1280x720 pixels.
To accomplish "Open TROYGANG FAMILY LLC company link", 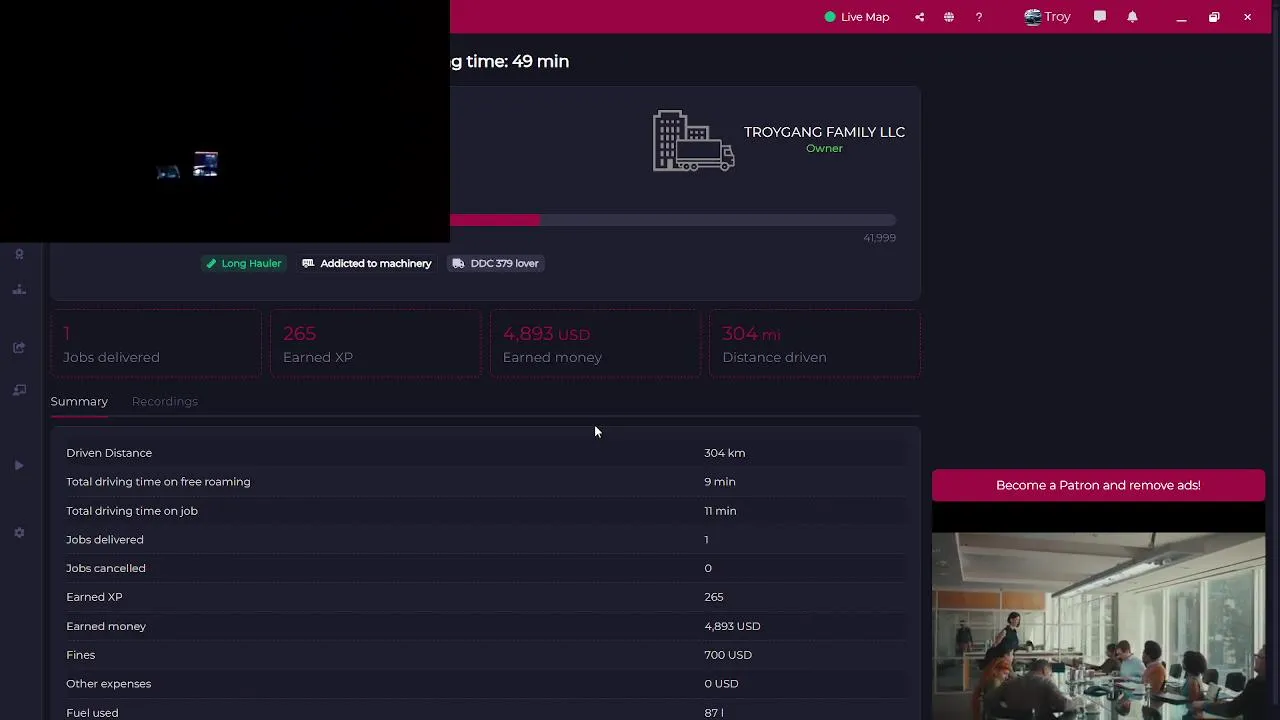I will (x=824, y=132).
